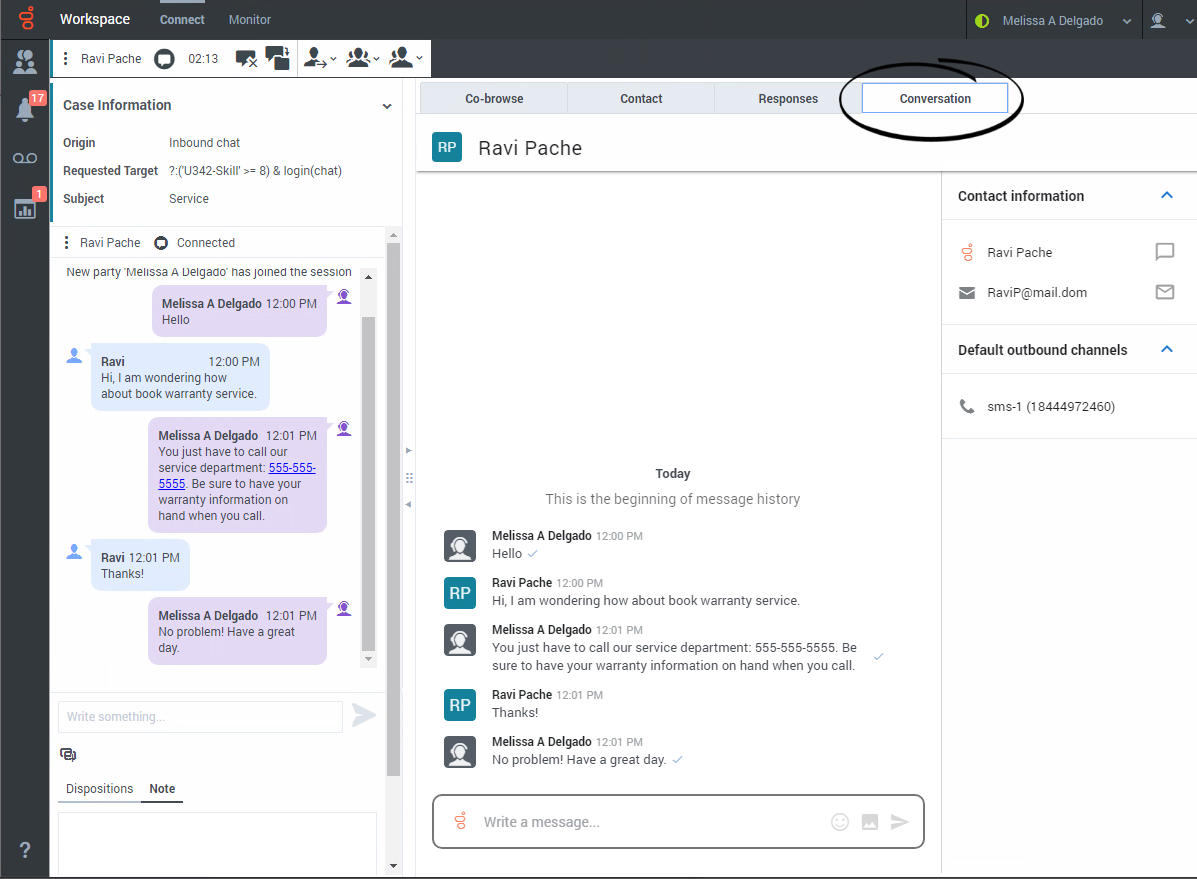Click the 555-555-5555 phone number link
Screen dimensions: 1197x879
click(x=292, y=468)
